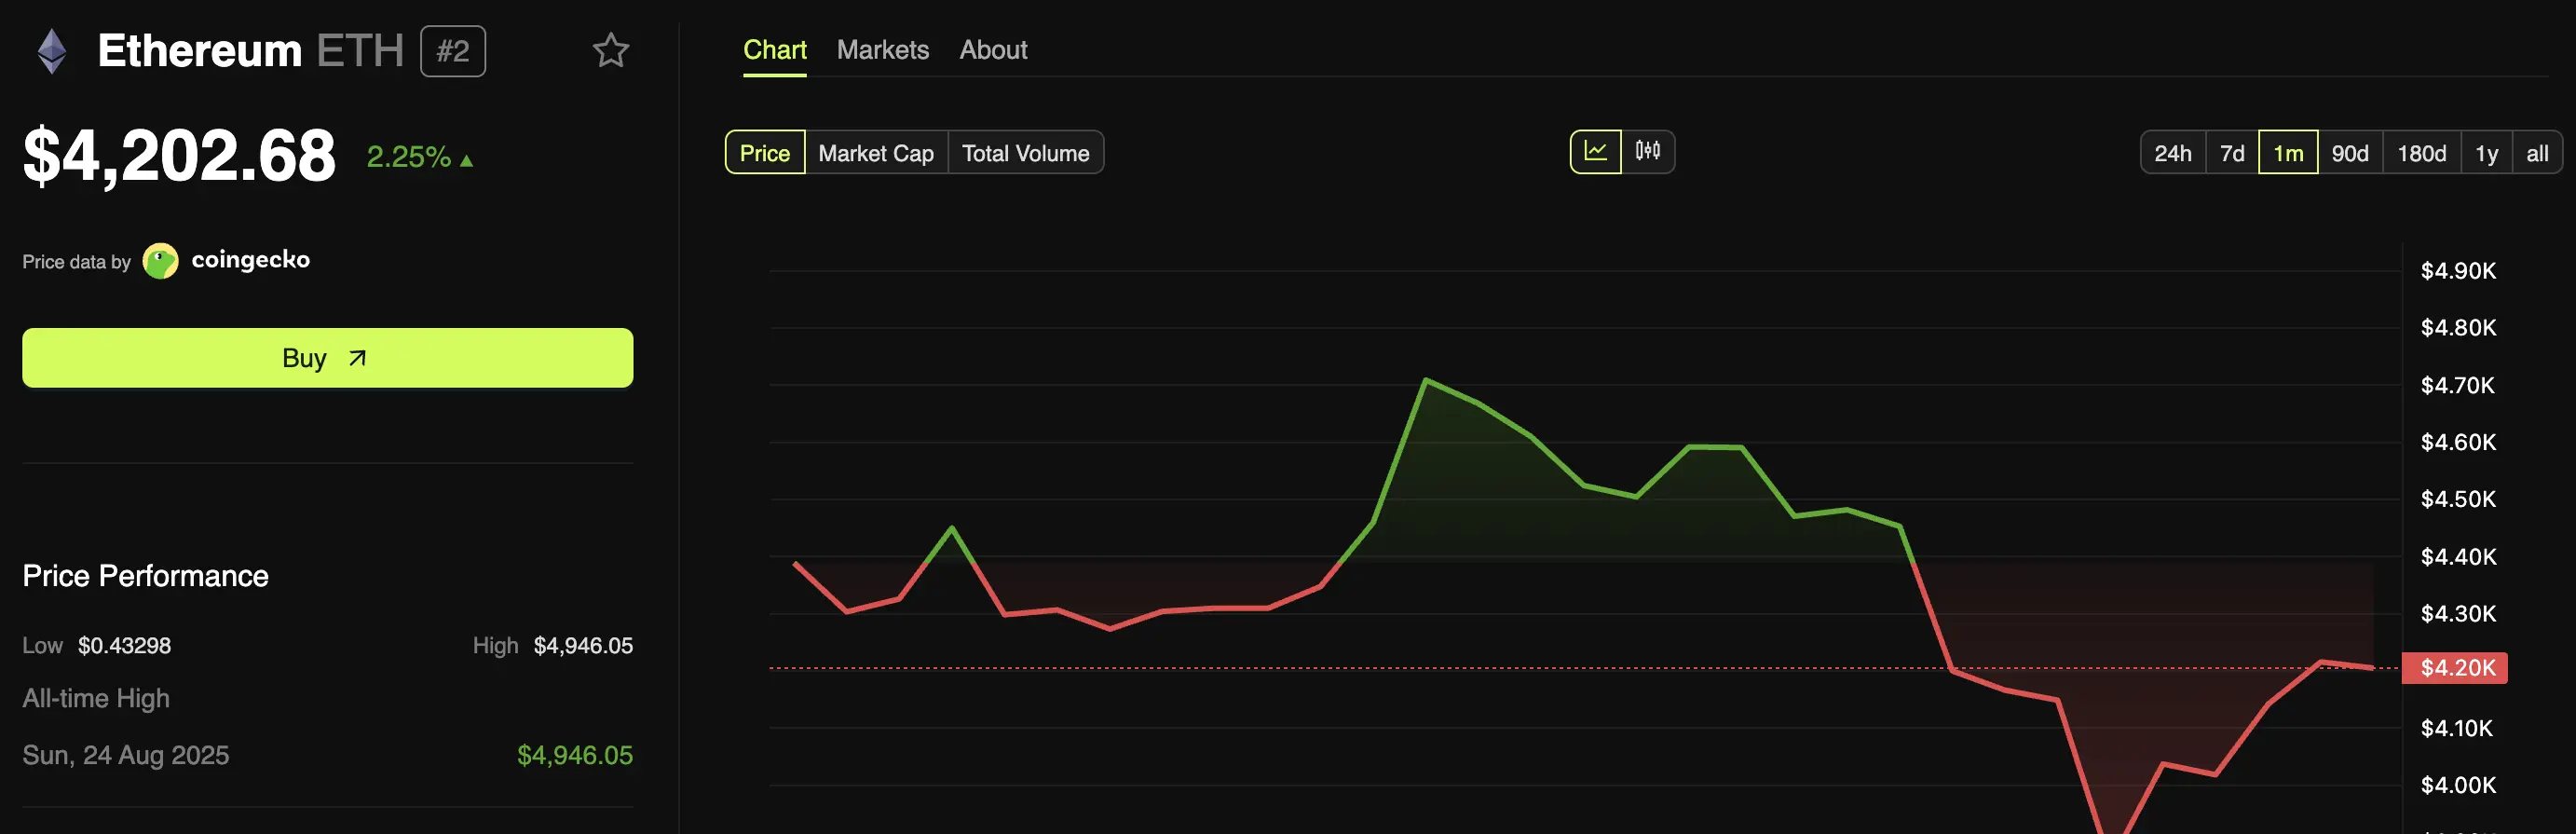Open the About tab
Image resolution: width=2576 pixels, height=834 pixels.
point(993,50)
